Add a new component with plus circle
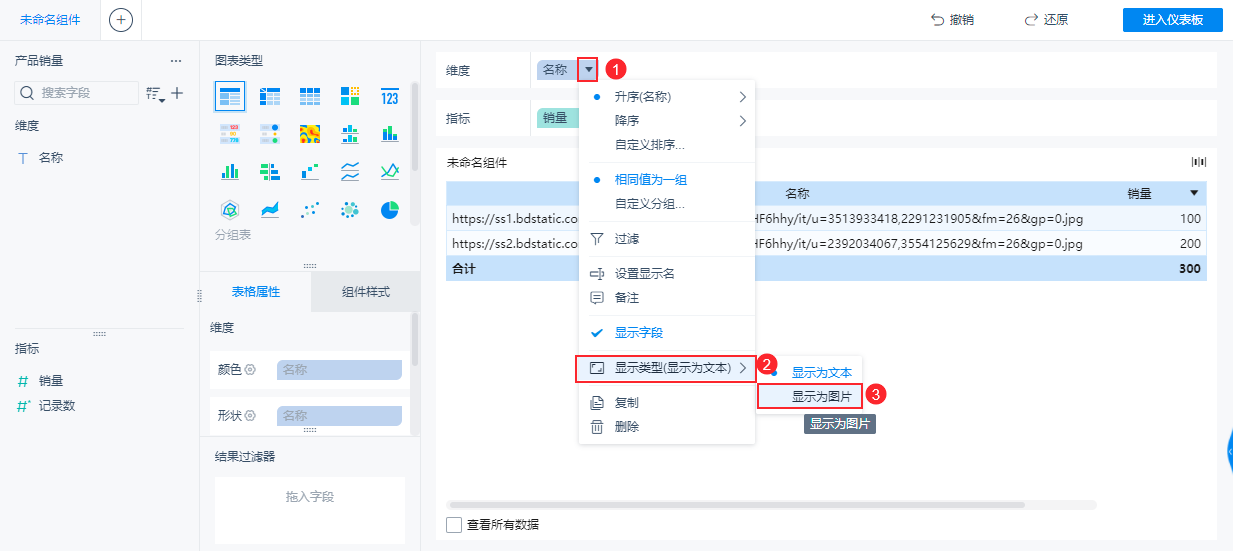The width and height of the screenshot is (1233, 551). click(x=121, y=20)
